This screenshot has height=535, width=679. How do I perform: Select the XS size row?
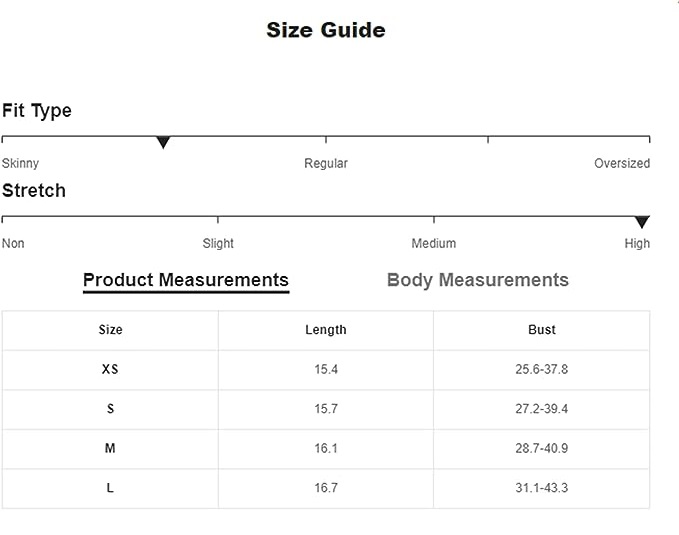pos(110,369)
